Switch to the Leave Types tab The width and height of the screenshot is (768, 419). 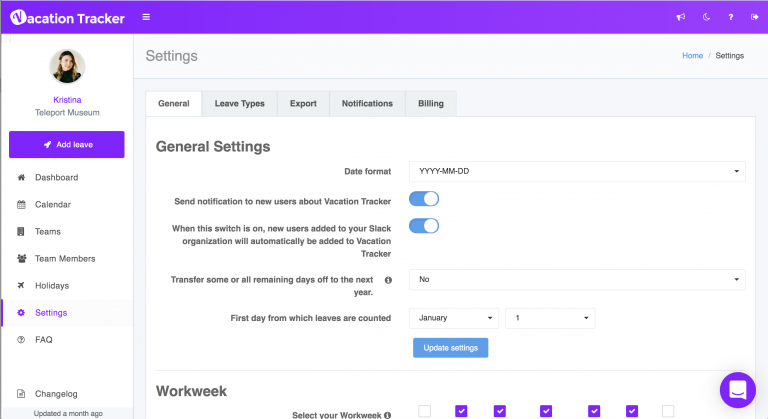click(240, 103)
